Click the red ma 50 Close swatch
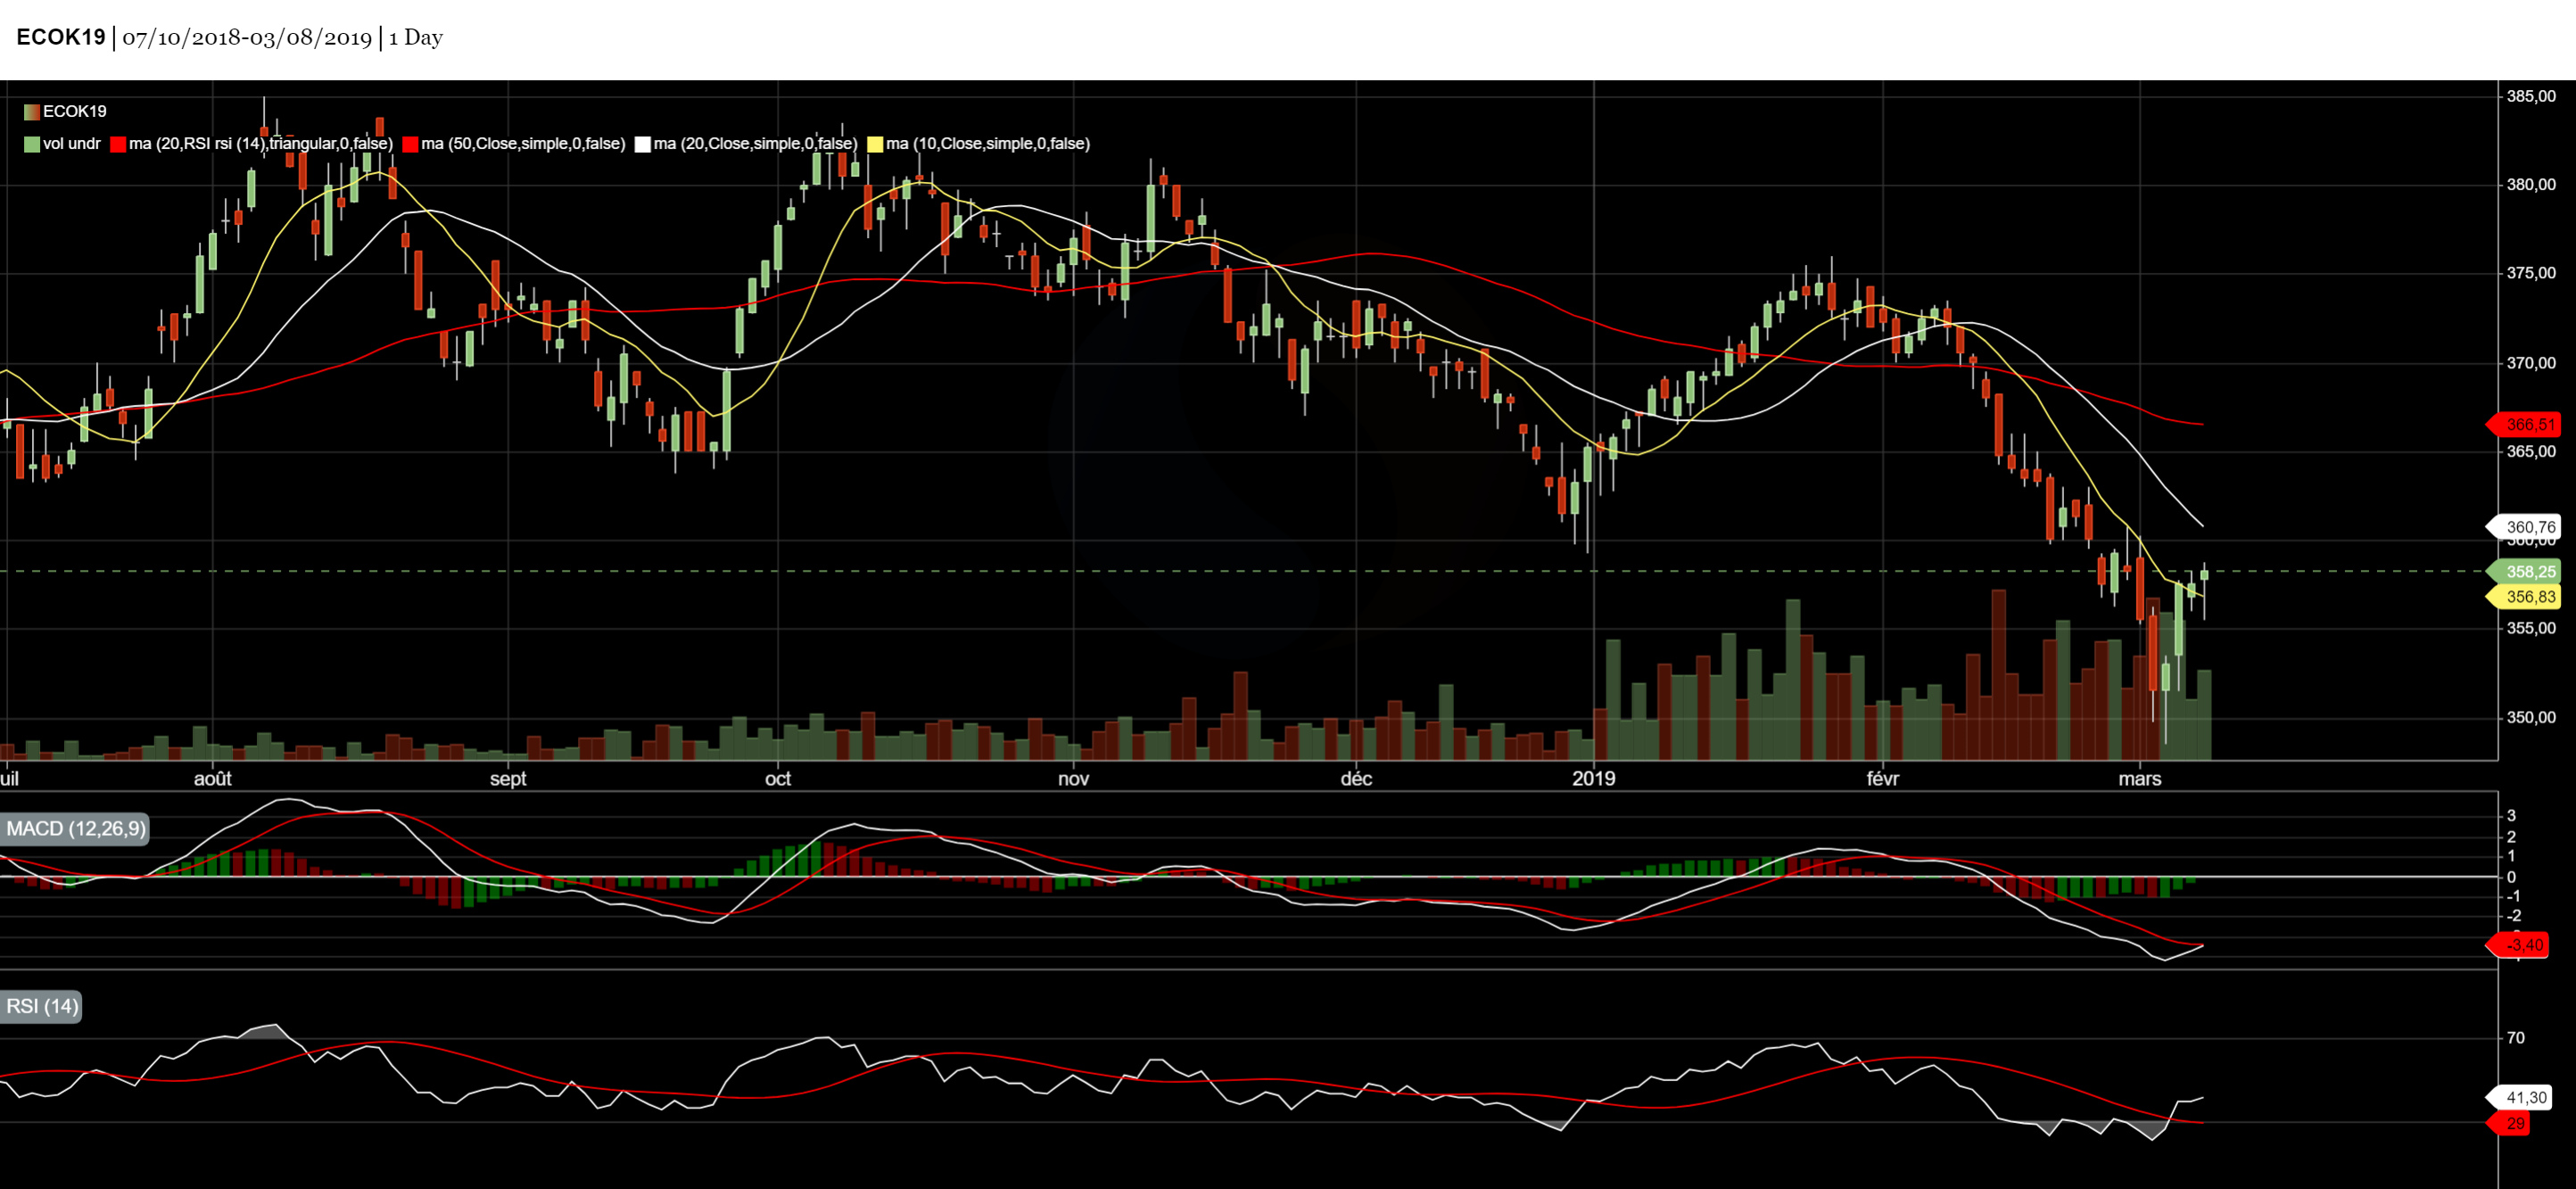Image resolution: width=2576 pixels, height=1189 pixels. tap(410, 144)
